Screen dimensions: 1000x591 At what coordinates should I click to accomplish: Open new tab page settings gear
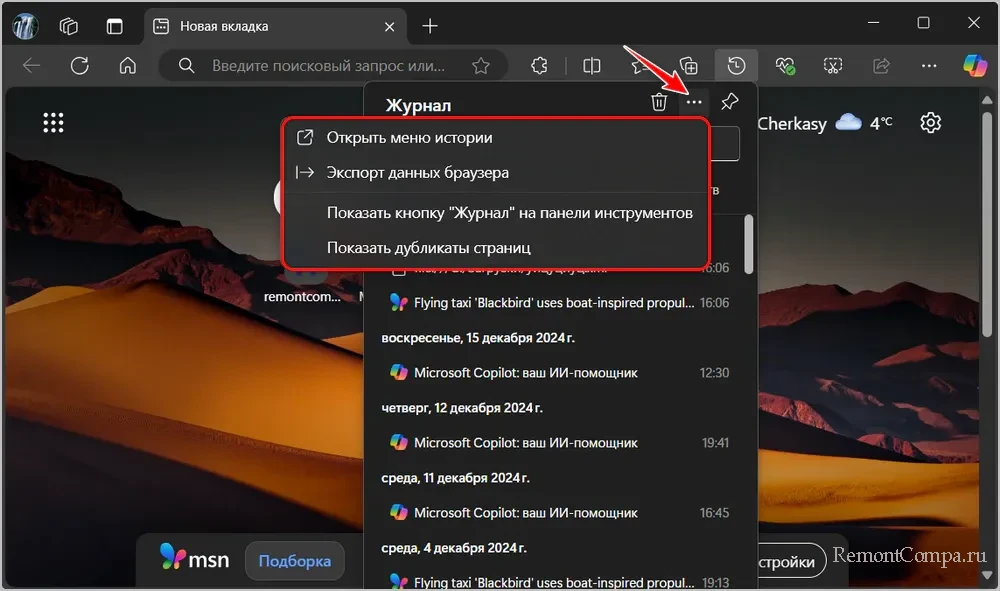click(x=930, y=123)
